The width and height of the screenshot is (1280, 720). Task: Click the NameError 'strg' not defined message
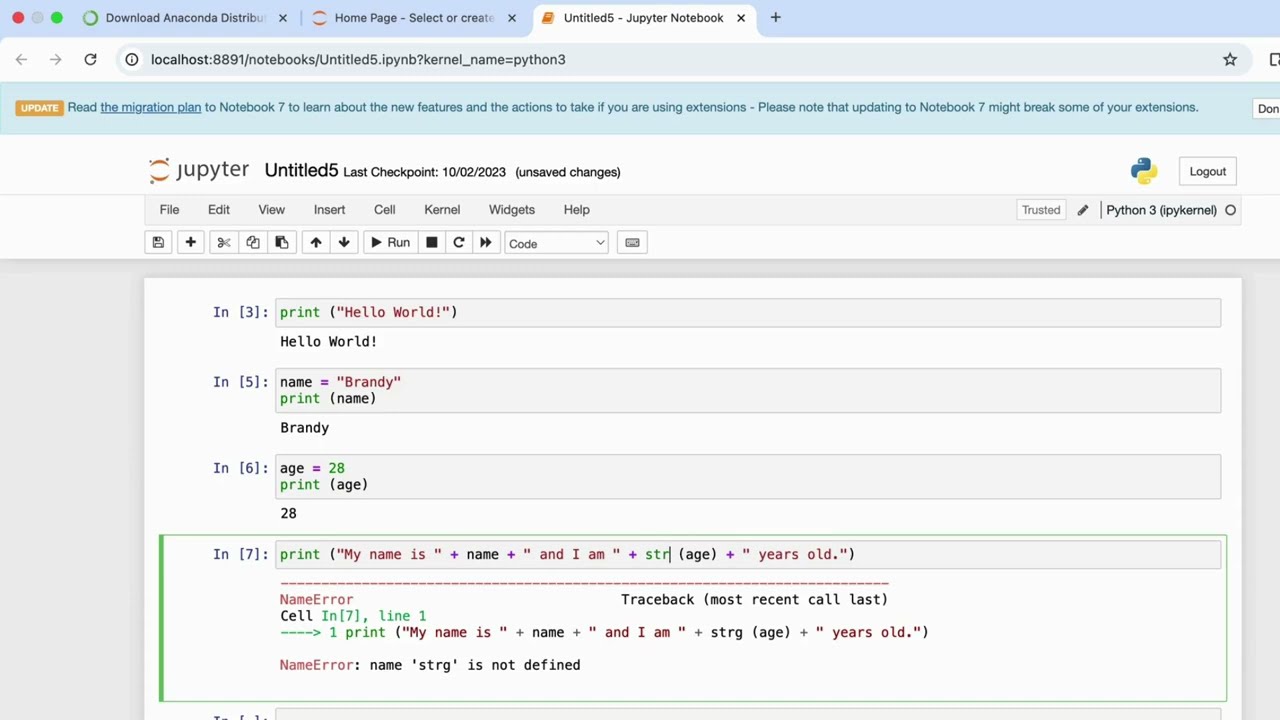[x=430, y=665]
